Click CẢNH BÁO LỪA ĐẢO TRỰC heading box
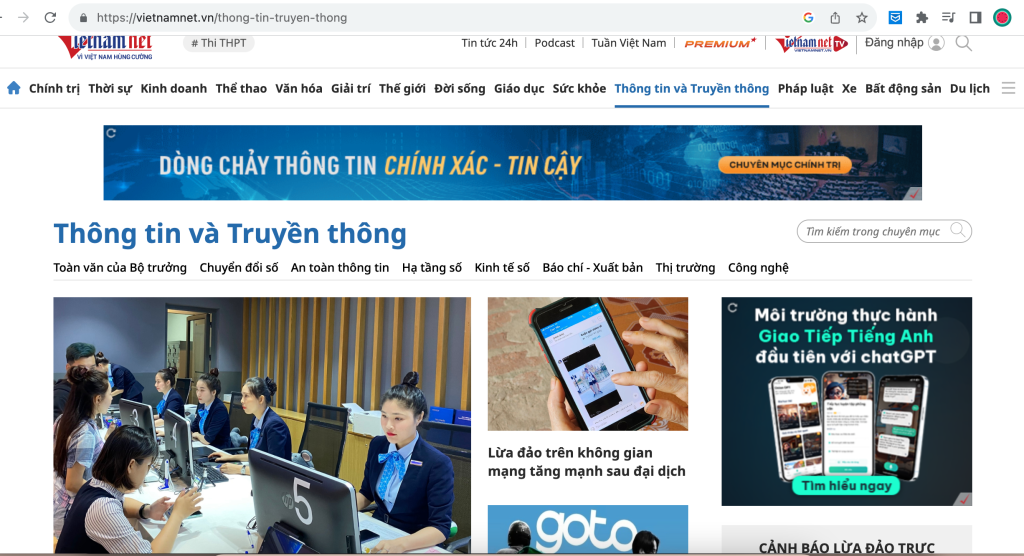The height and width of the screenshot is (556, 1024). click(846, 541)
